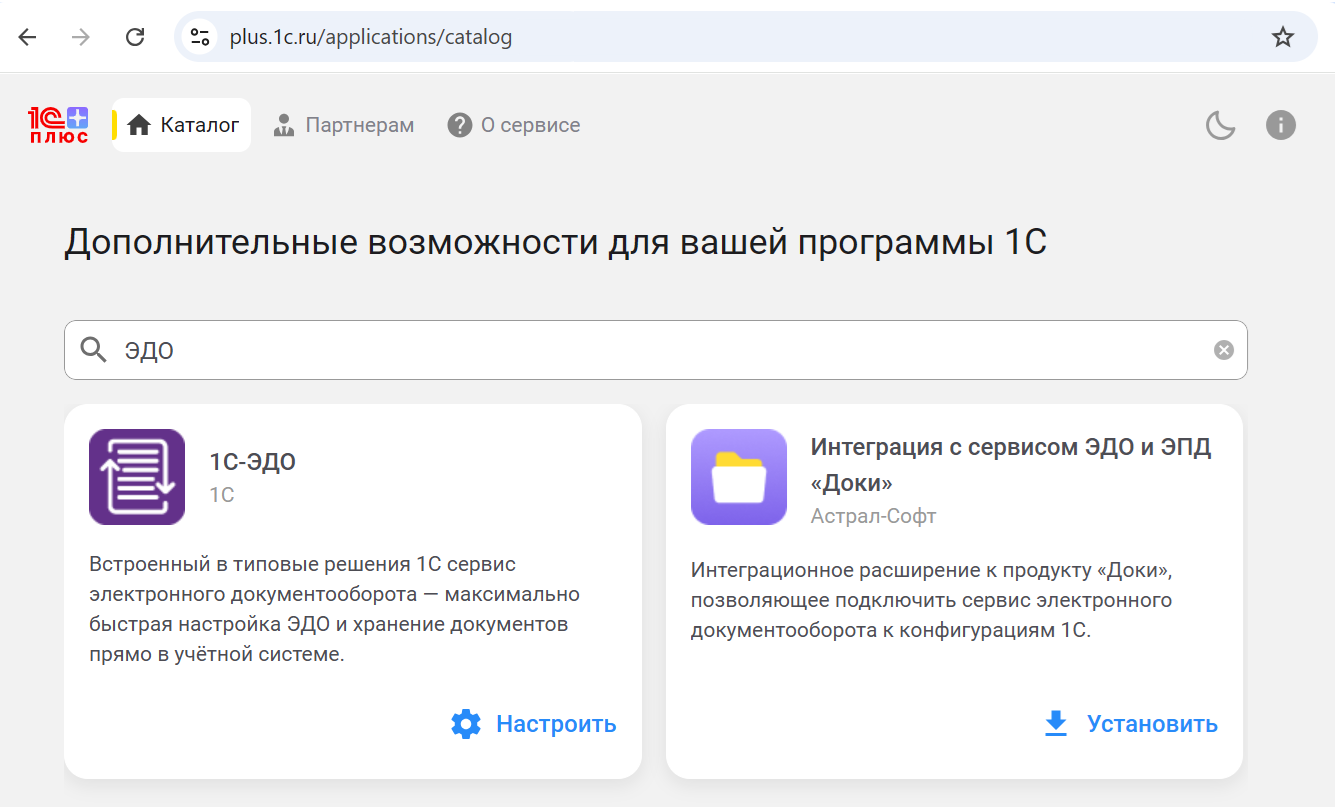Image resolution: width=1335 pixels, height=807 pixels.
Task: Open the Доки folder app icon
Action: (x=739, y=477)
